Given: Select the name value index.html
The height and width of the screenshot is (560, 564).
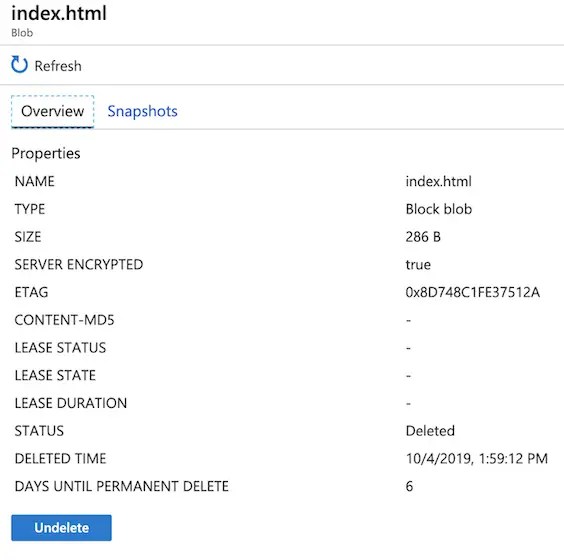Looking at the screenshot, I should tap(438, 181).
